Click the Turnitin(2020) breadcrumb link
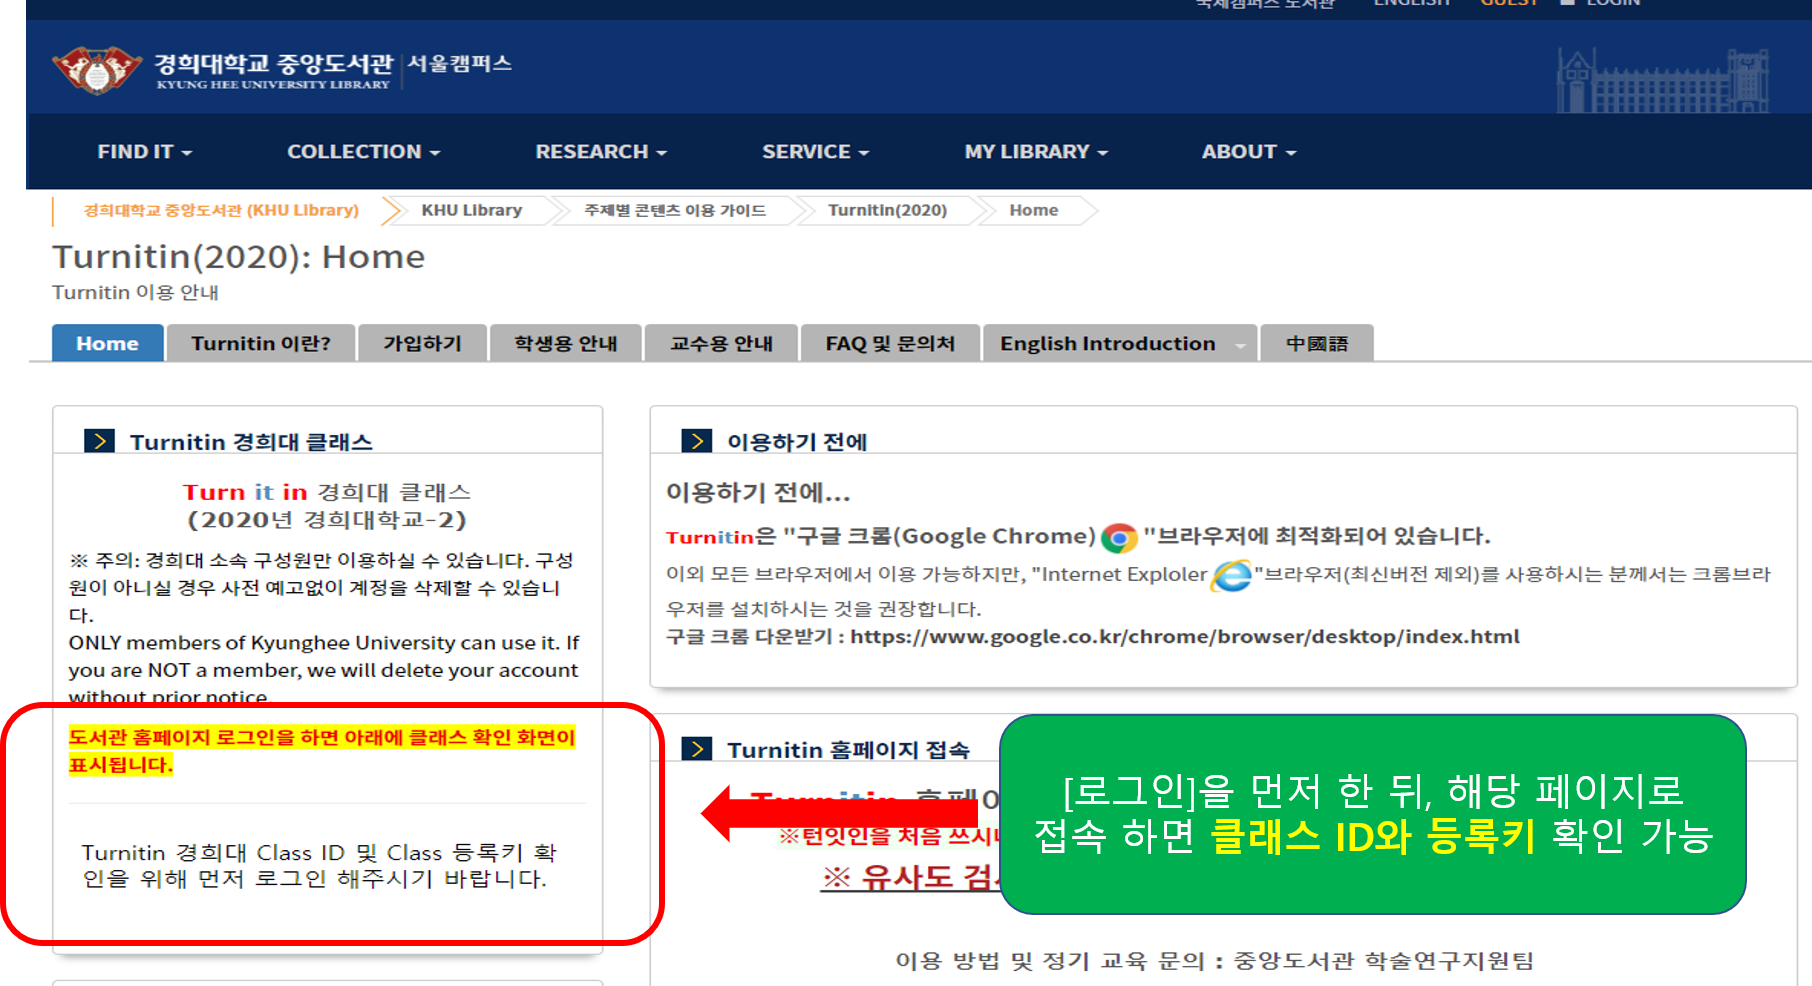 pos(887,210)
